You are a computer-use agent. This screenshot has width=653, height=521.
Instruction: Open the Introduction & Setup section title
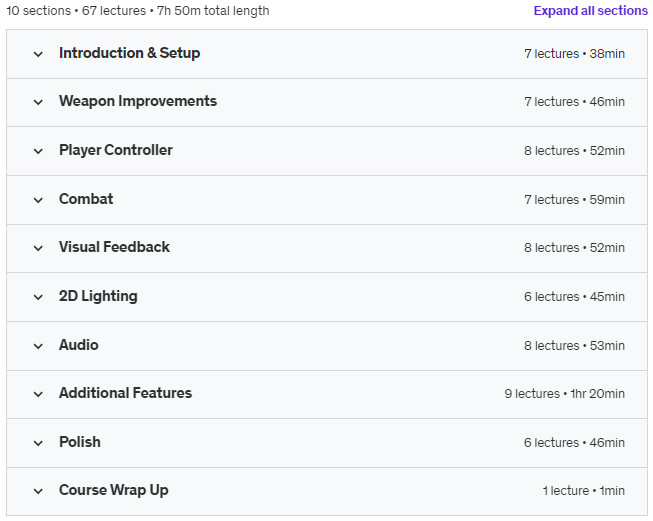tap(130, 53)
